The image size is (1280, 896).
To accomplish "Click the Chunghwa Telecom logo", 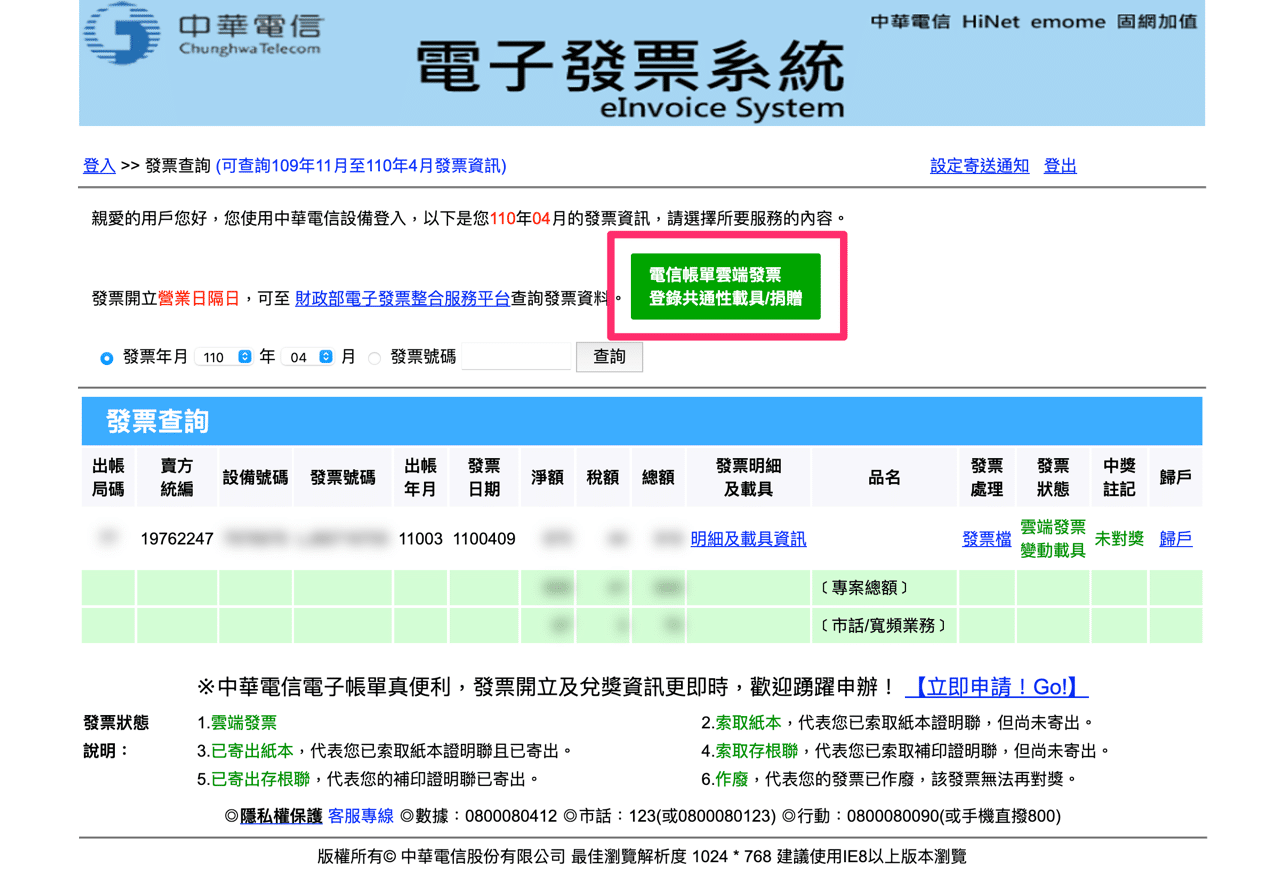I will 204,35.
